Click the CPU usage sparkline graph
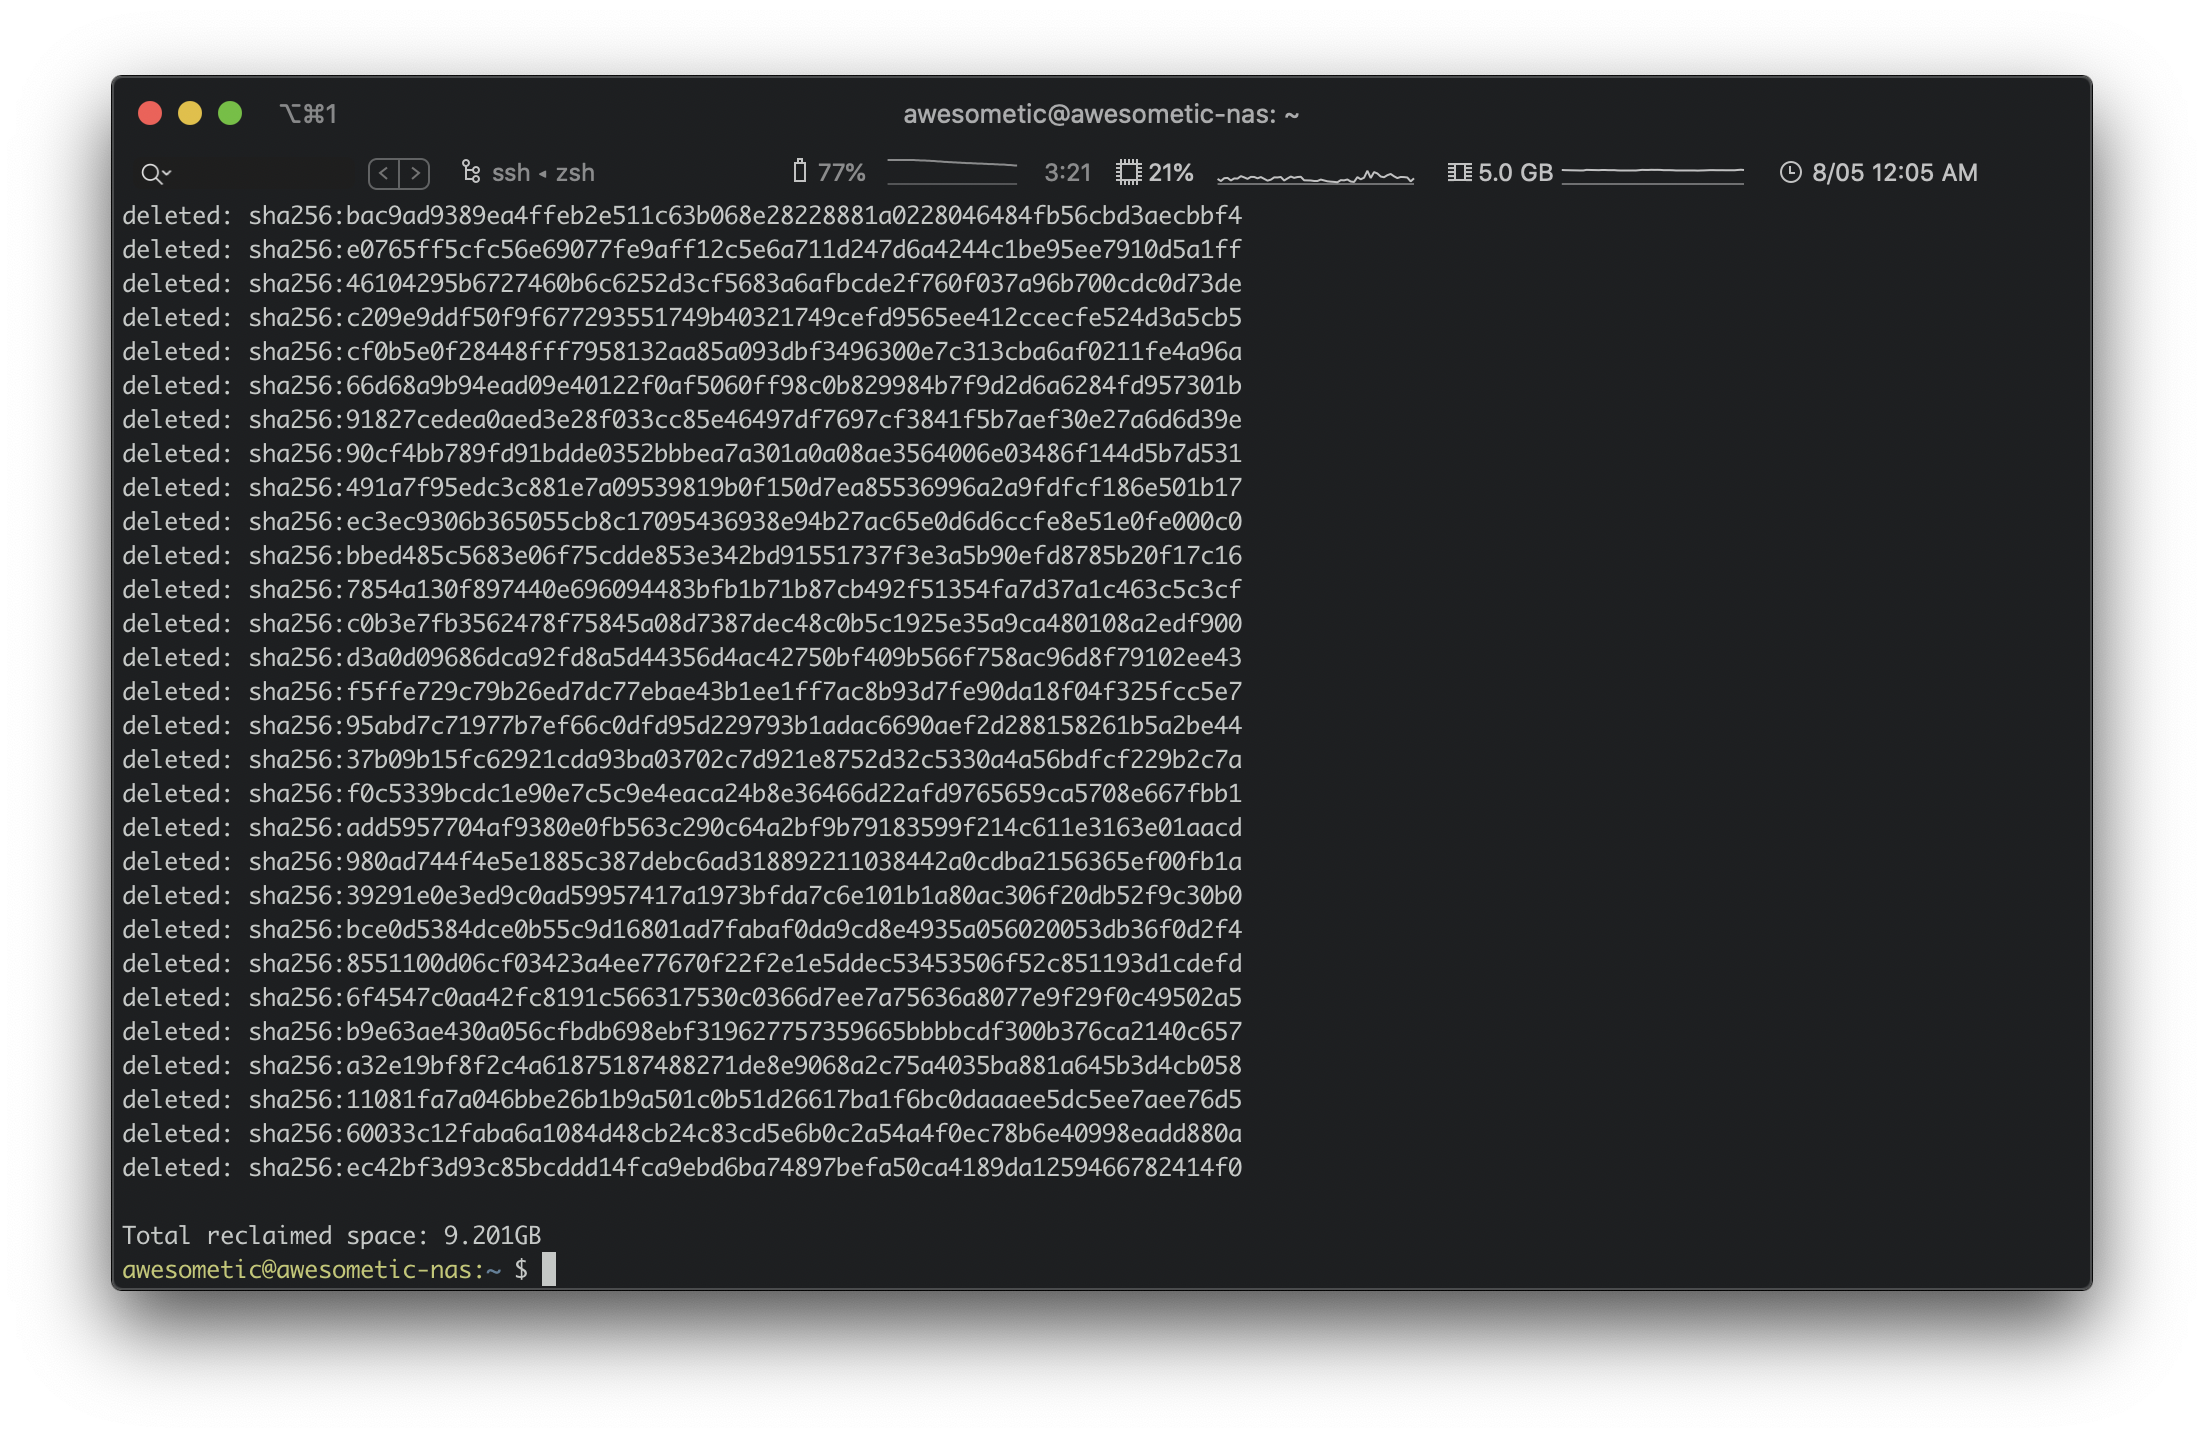2204x1438 pixels. click(1315, 175)
